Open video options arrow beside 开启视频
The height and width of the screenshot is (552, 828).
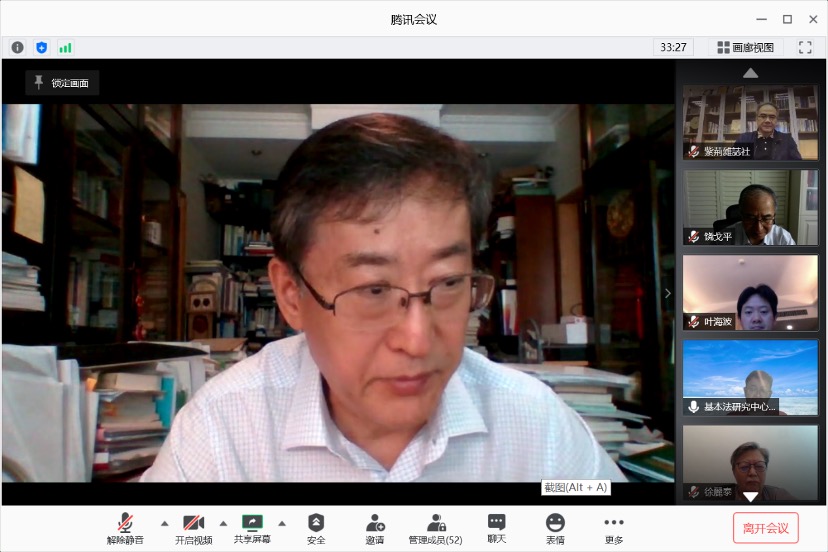223,523
